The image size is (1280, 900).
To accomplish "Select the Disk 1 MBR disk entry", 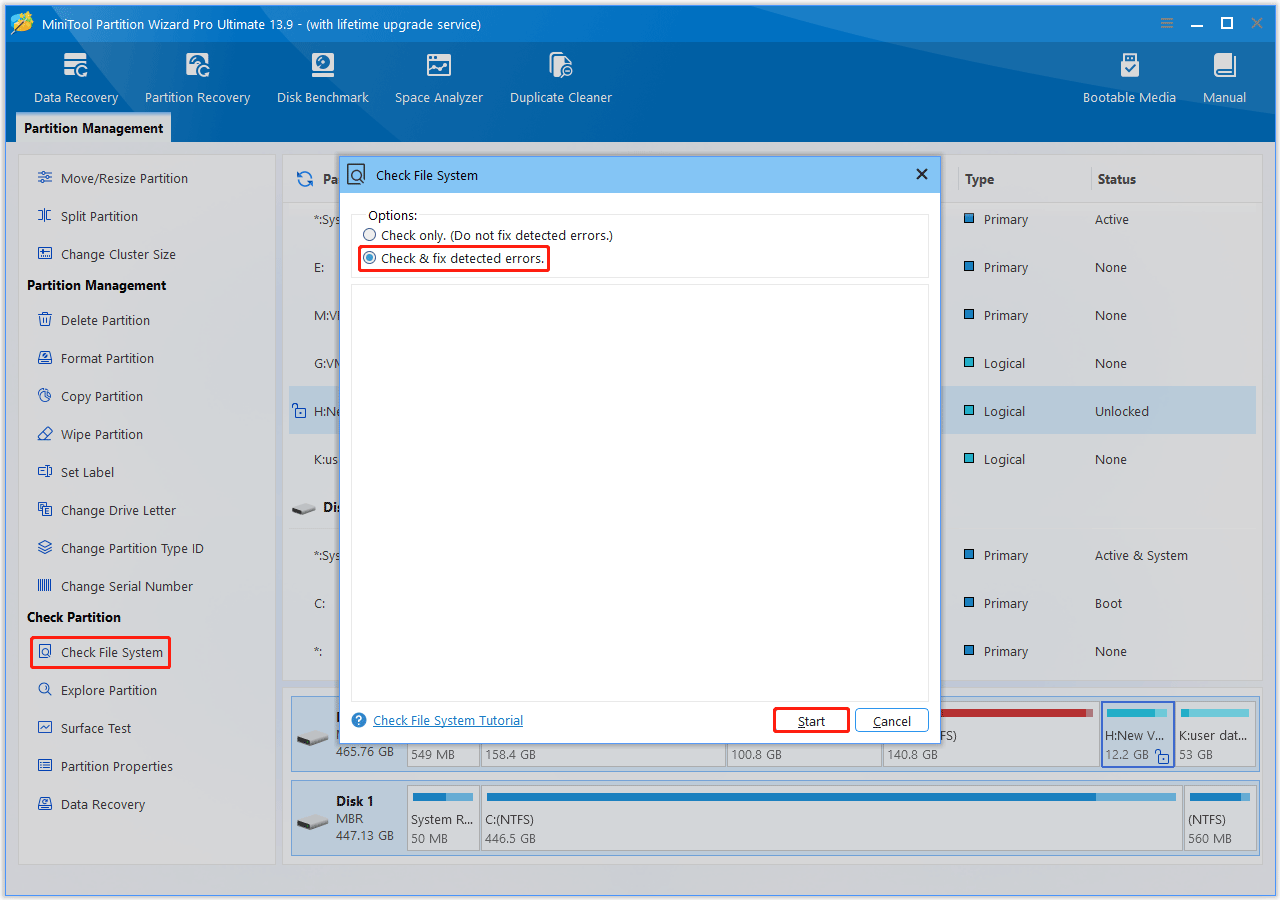I will tap(350, 818).
